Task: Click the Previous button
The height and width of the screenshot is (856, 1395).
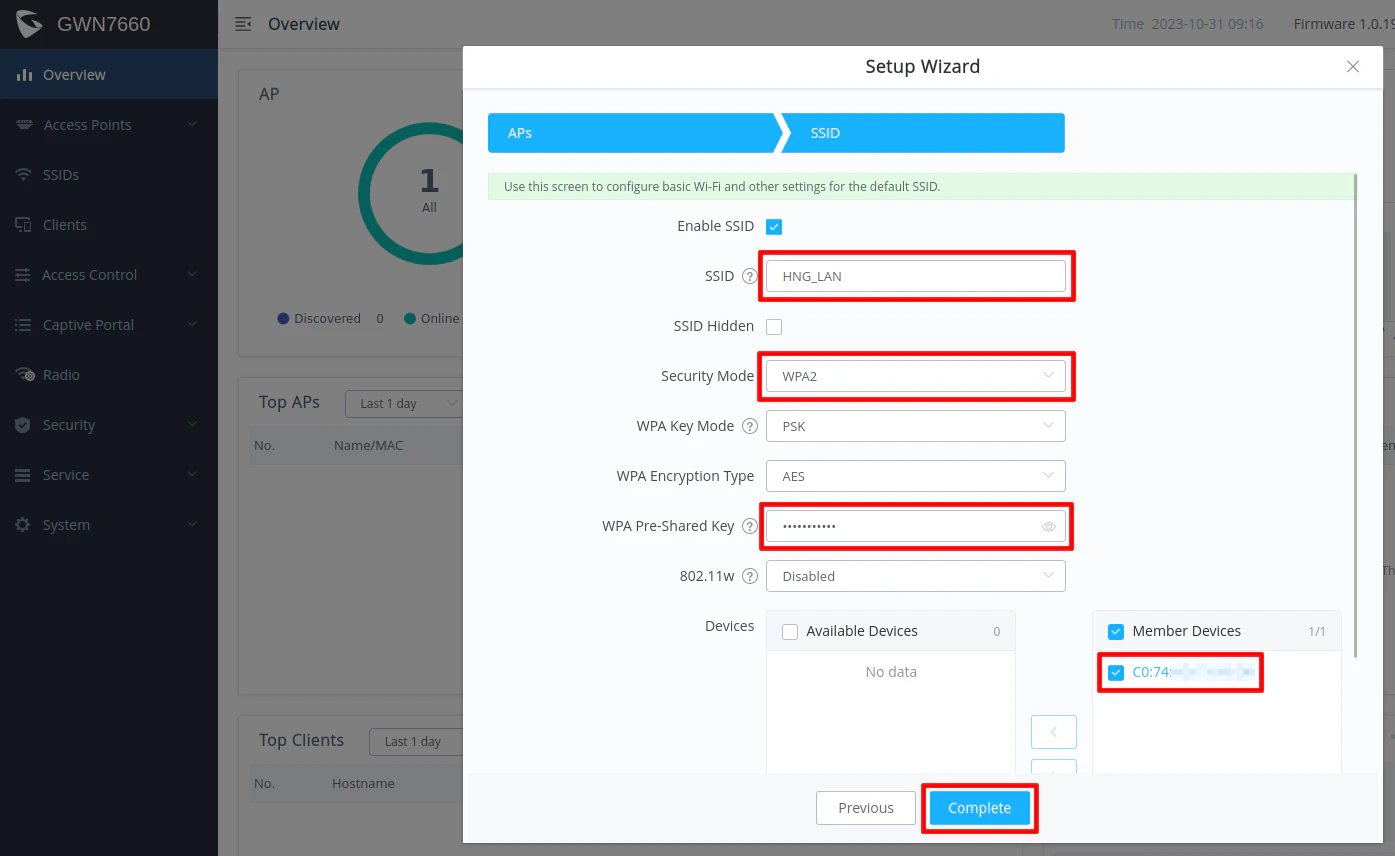Action: tap(866, 808)
